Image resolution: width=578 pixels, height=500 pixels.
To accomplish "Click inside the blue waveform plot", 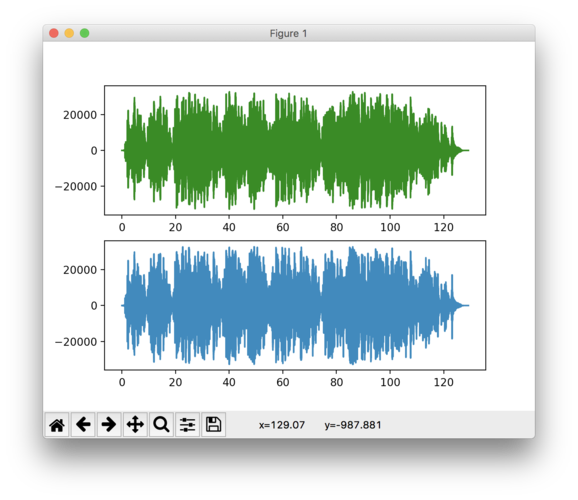I will click(295, 305).
